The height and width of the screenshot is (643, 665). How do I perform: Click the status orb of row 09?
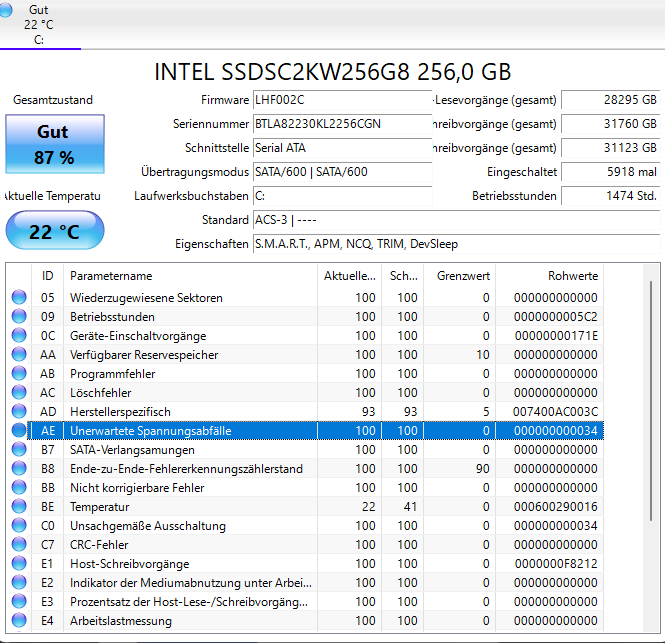19,316
